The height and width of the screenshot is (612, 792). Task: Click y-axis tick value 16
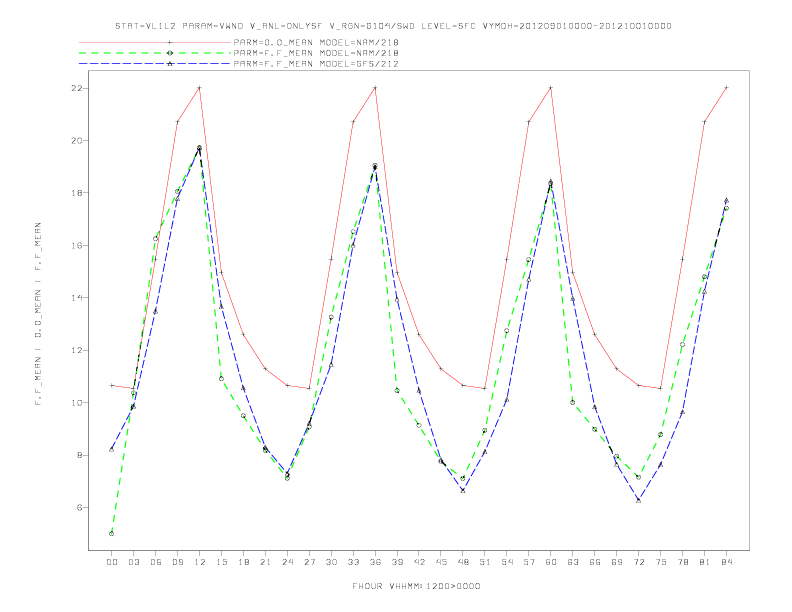(x=77, y=245)
